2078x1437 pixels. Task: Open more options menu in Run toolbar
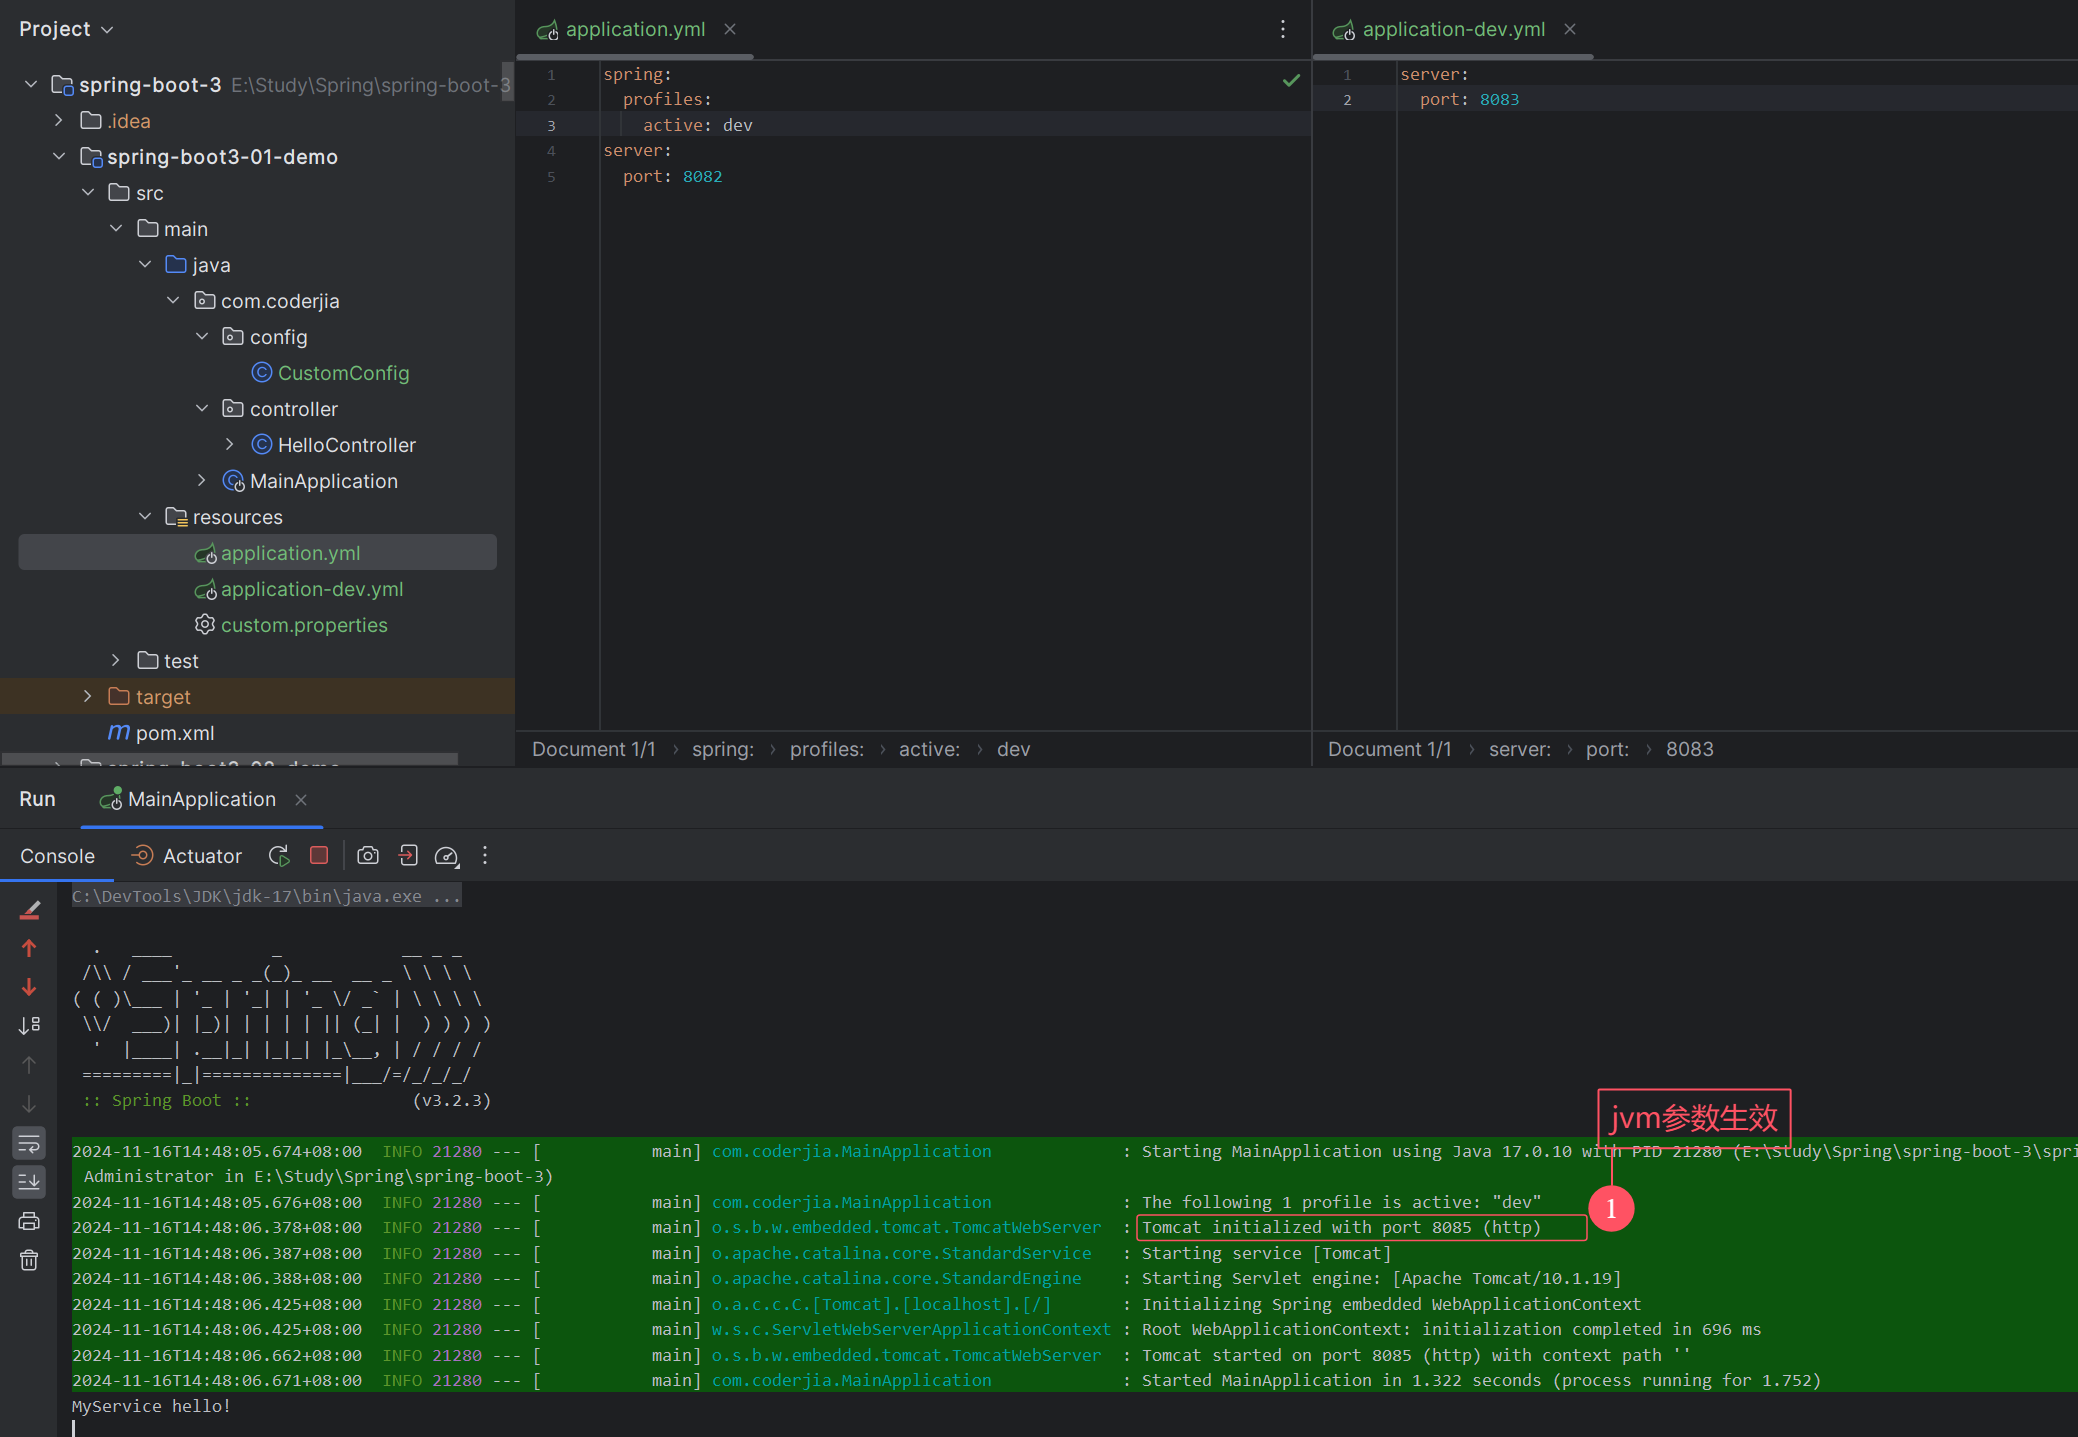click(485, 856)
